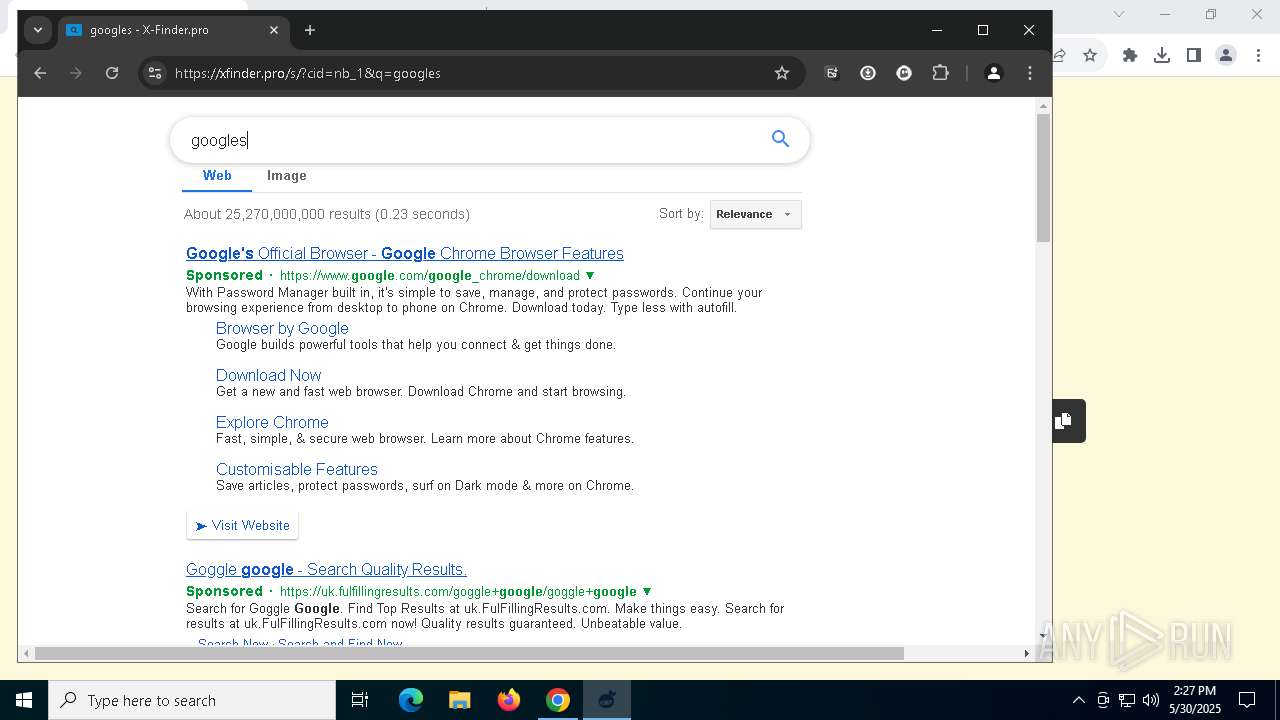Open extensions puzzle in background window
This screenshot has height=720, width=1280.
point(1130,55)
